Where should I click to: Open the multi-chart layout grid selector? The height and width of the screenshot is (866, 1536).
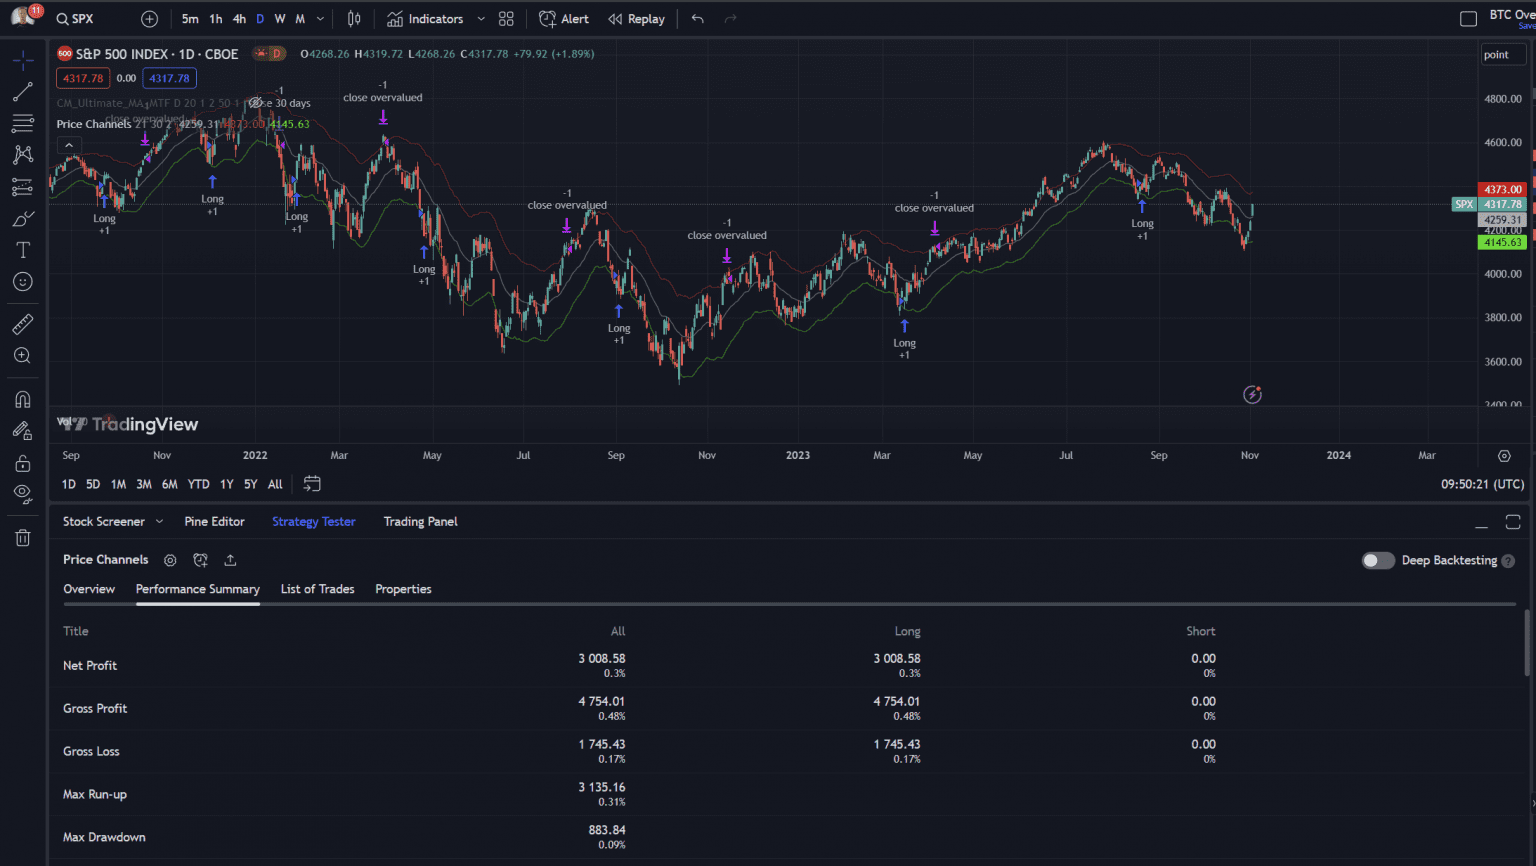tap(506, 18)
